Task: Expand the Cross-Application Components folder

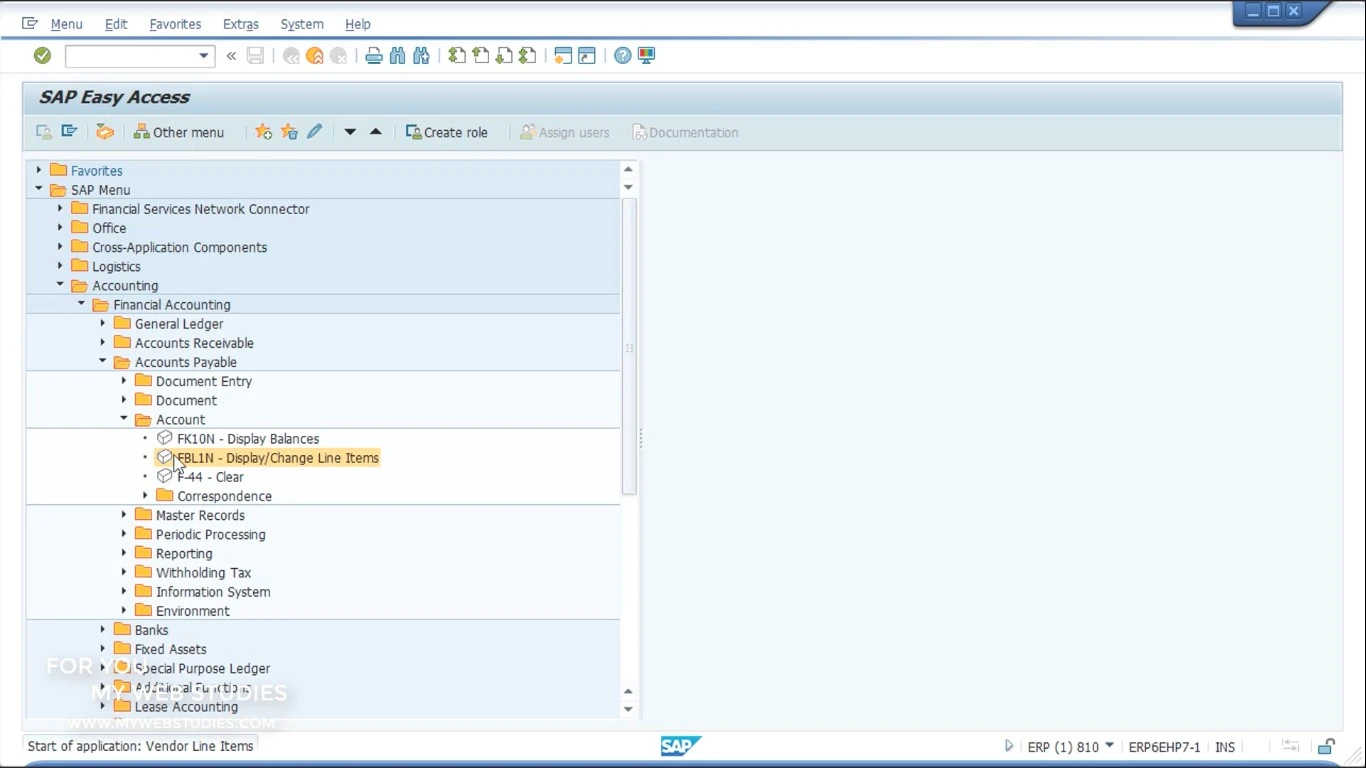Action: tap(60, 246)
